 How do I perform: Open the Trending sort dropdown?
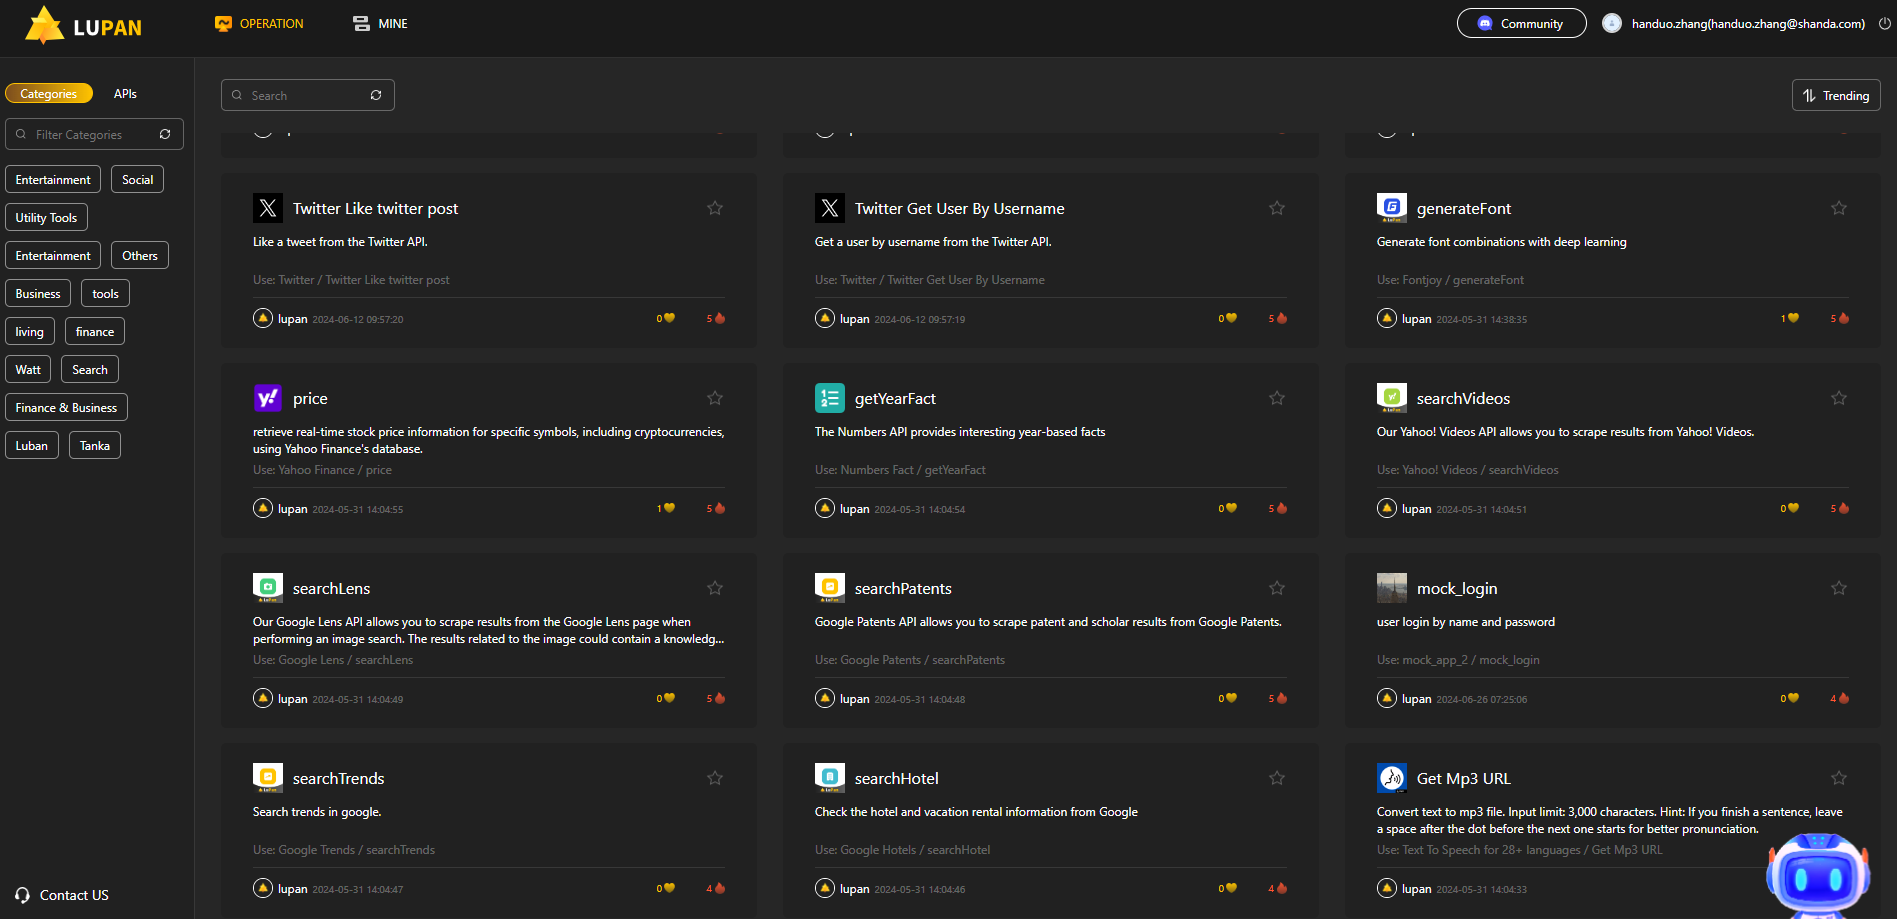[1835, 96]
